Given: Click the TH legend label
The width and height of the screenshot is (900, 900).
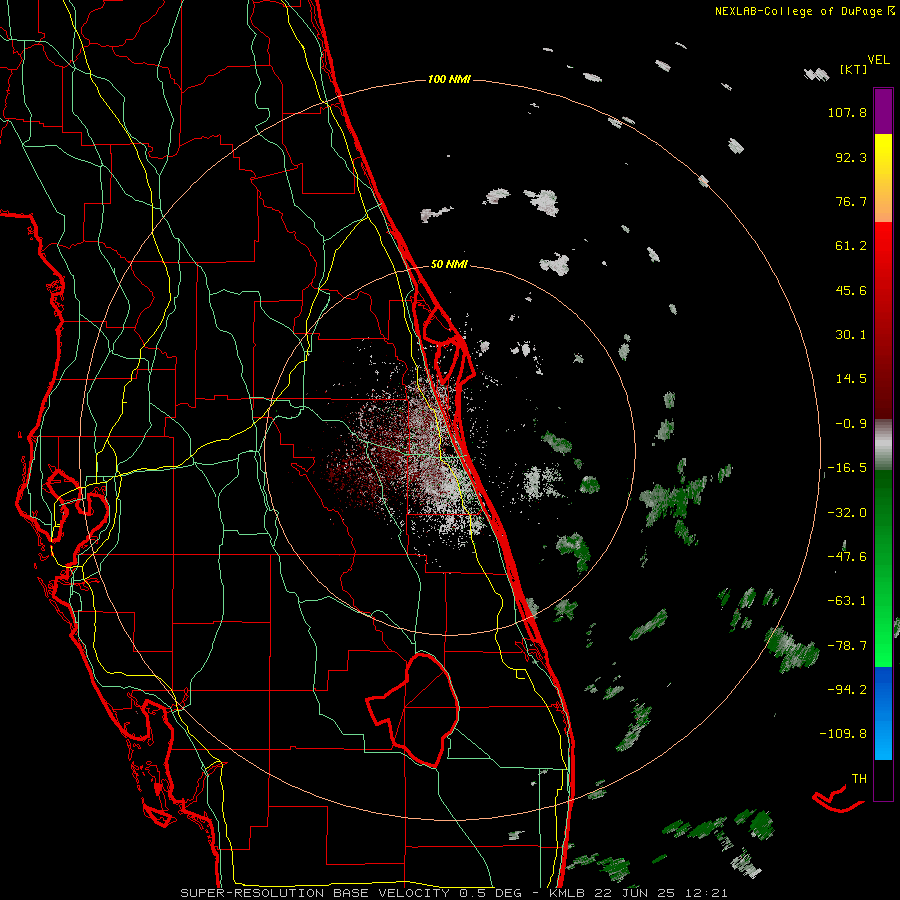Looking at the screenshot, I should 859,778.
